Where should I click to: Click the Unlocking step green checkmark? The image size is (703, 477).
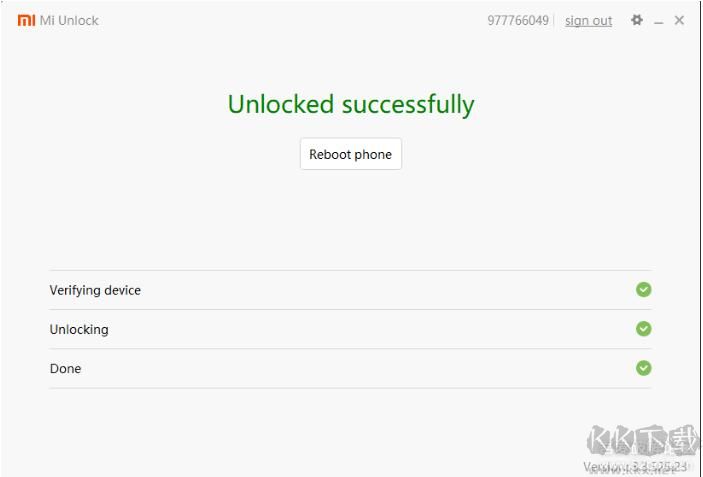click(x=644, y=329)
